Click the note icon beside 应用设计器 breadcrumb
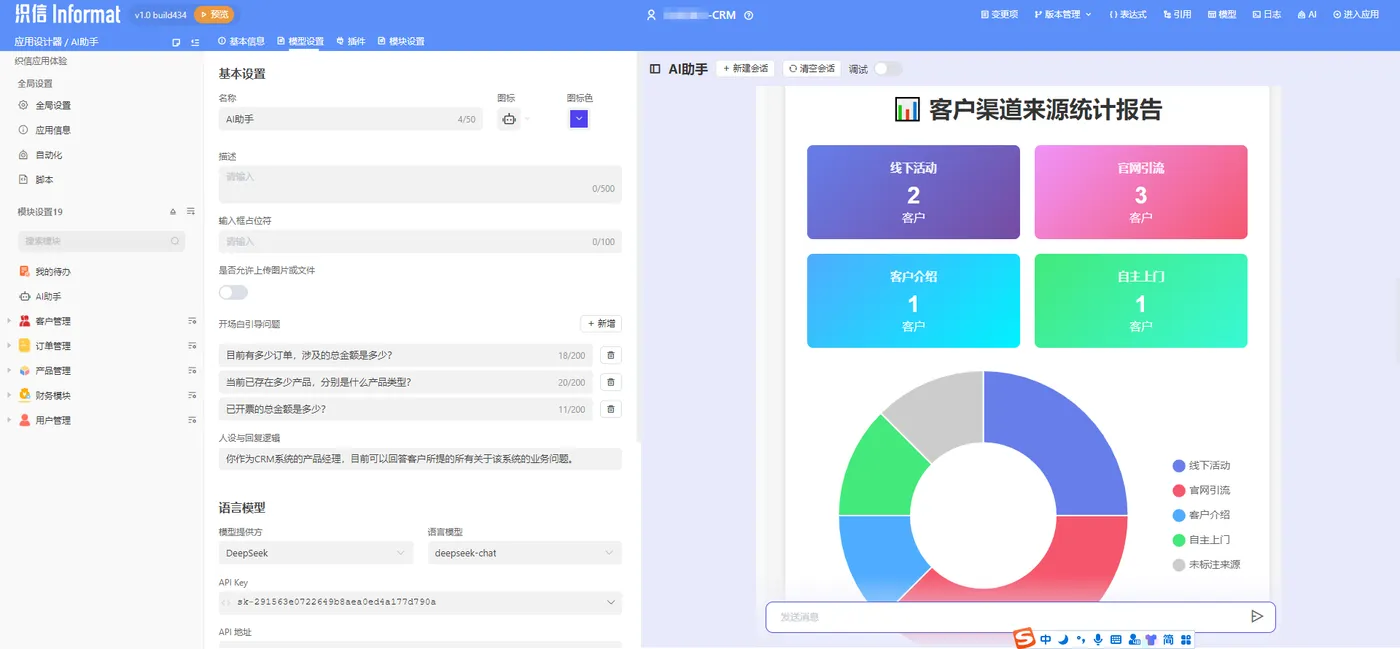The height and width of the screenshot is (649, 1400). [176, 42]
